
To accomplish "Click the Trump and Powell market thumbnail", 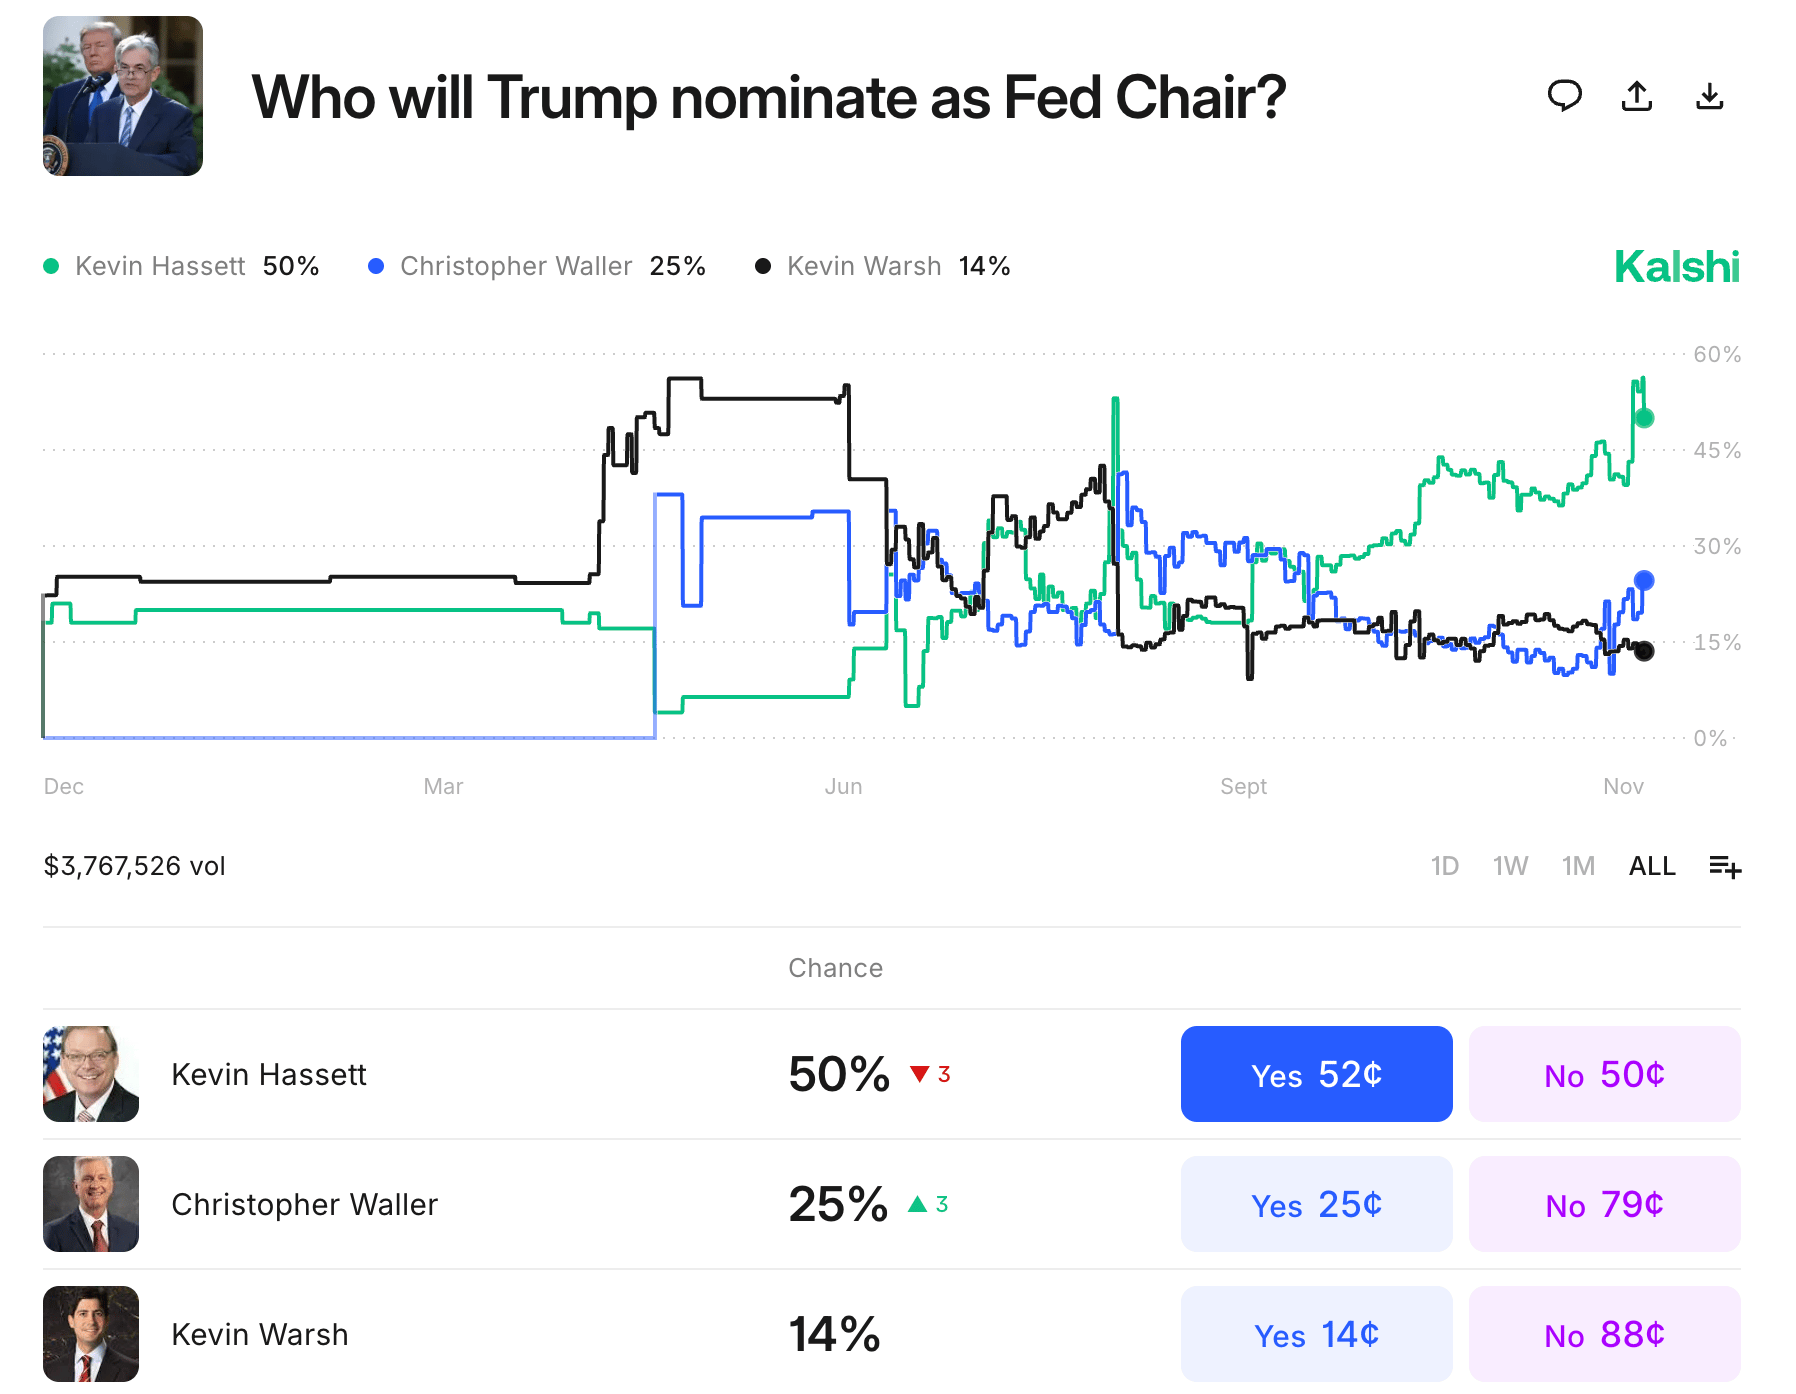I will (123, 96).
